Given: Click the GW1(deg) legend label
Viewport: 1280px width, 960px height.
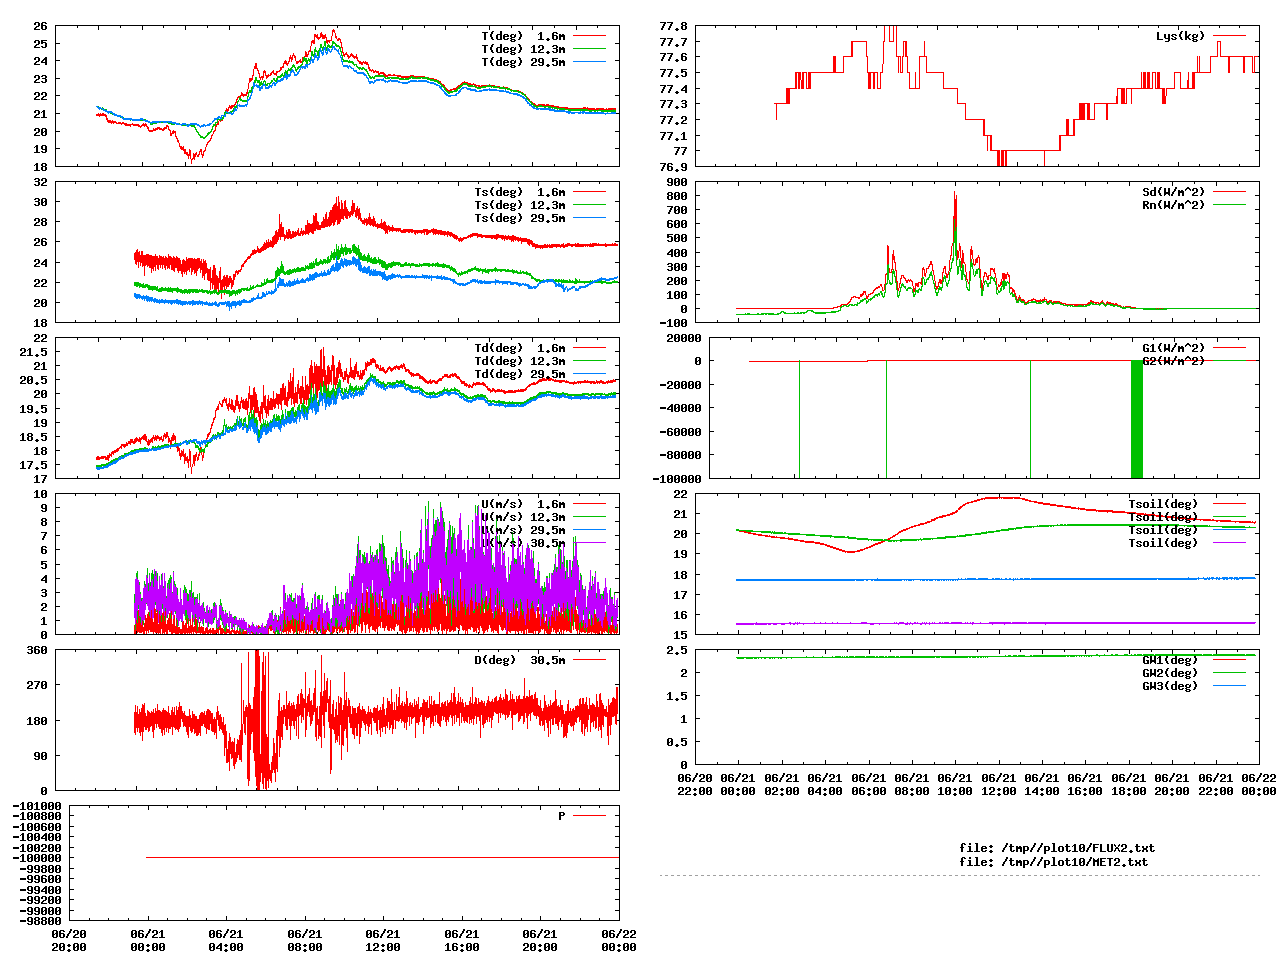Looking at the screenshot, I should 1170,660.
